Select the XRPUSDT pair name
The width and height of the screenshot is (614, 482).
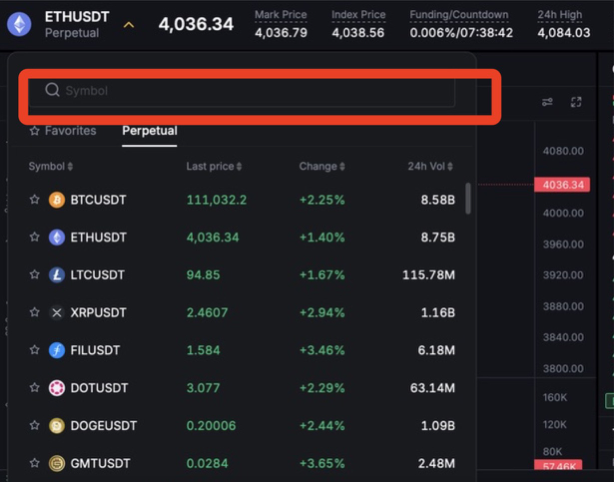98,312
